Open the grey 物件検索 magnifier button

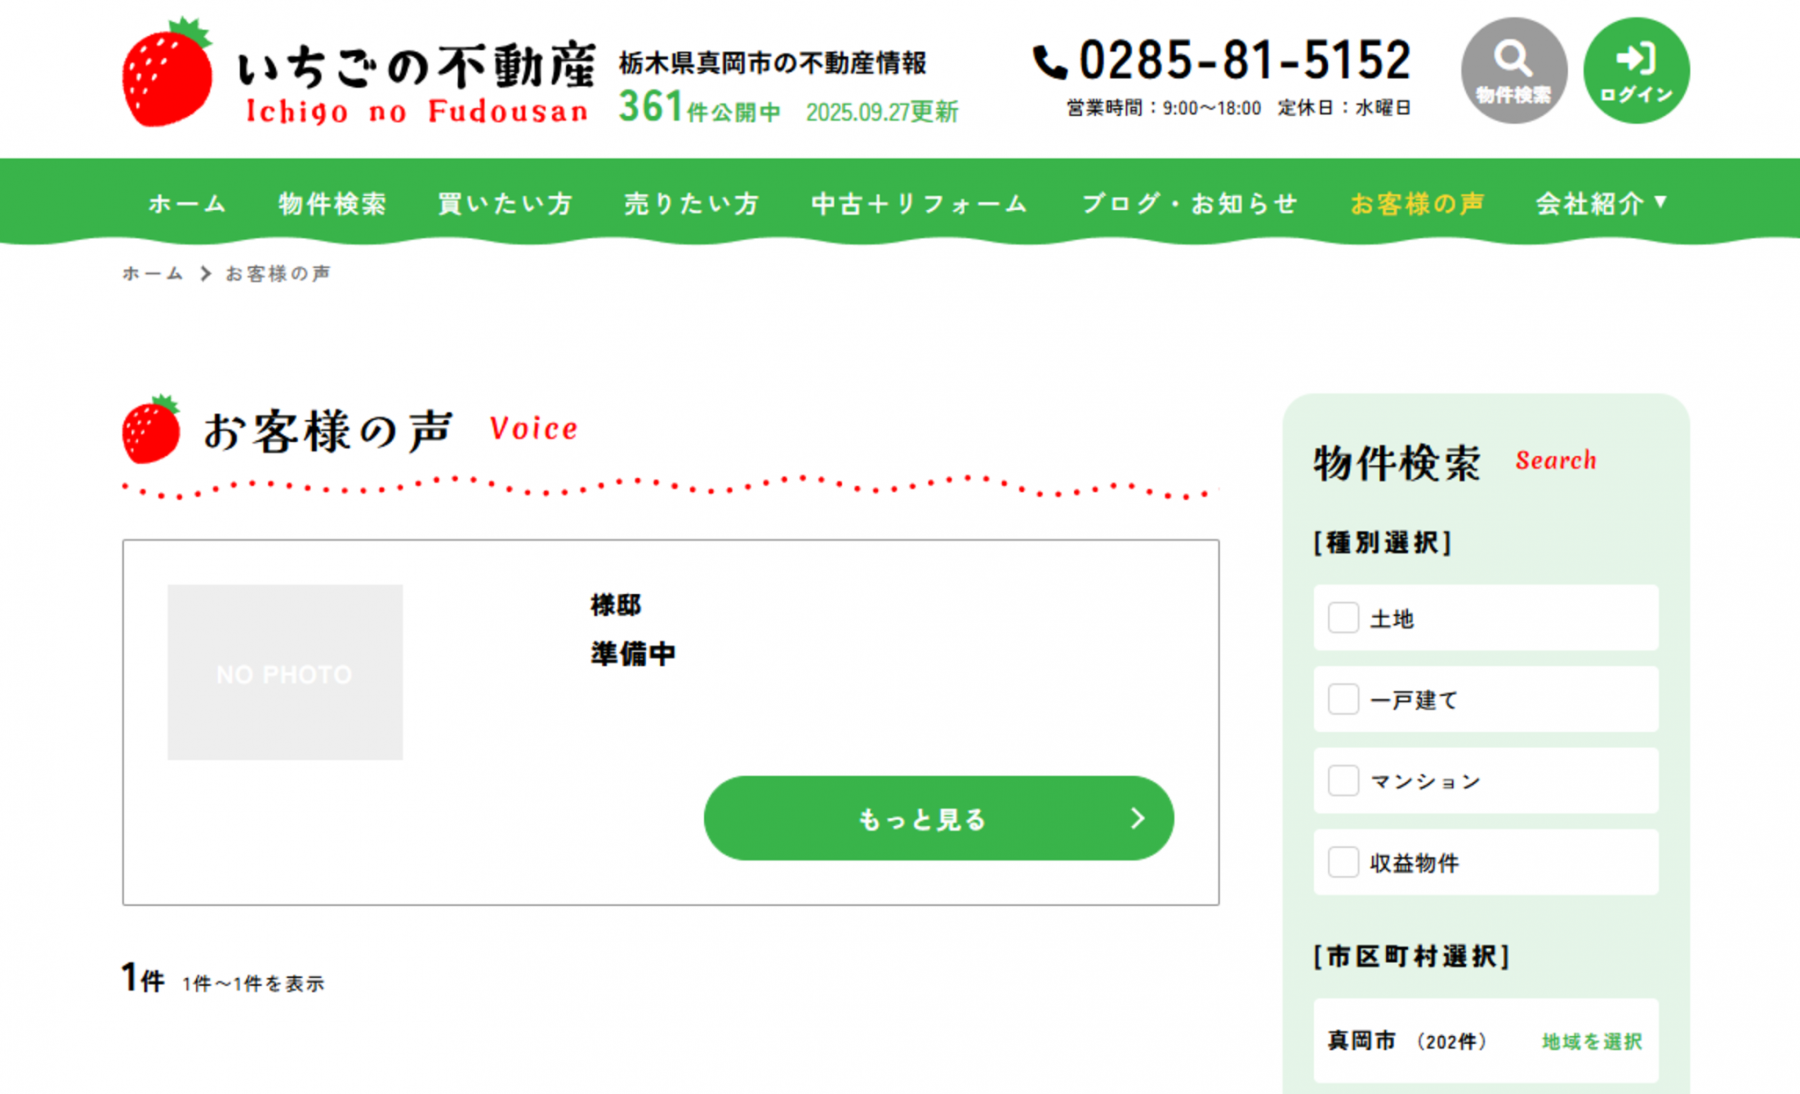click(1513, 70)
